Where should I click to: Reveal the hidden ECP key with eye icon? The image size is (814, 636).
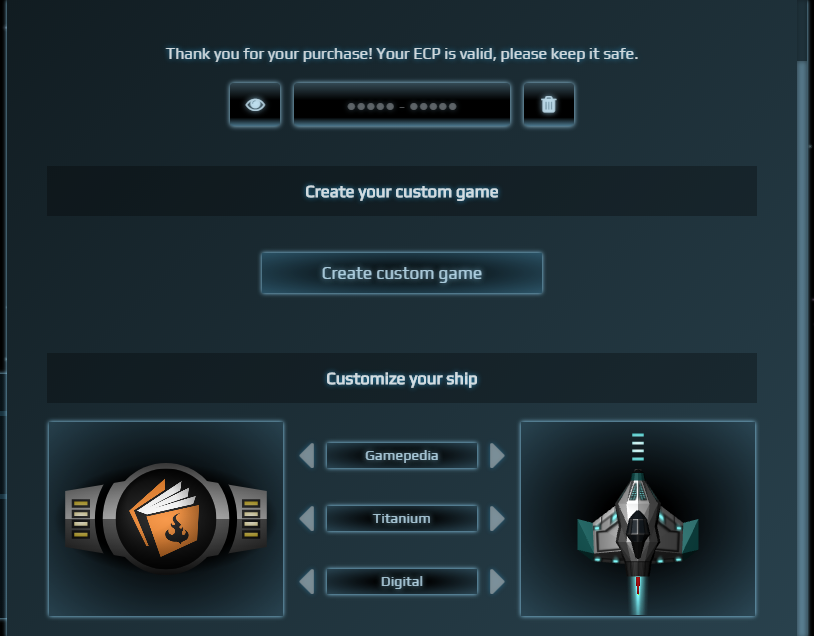[255, 104]
